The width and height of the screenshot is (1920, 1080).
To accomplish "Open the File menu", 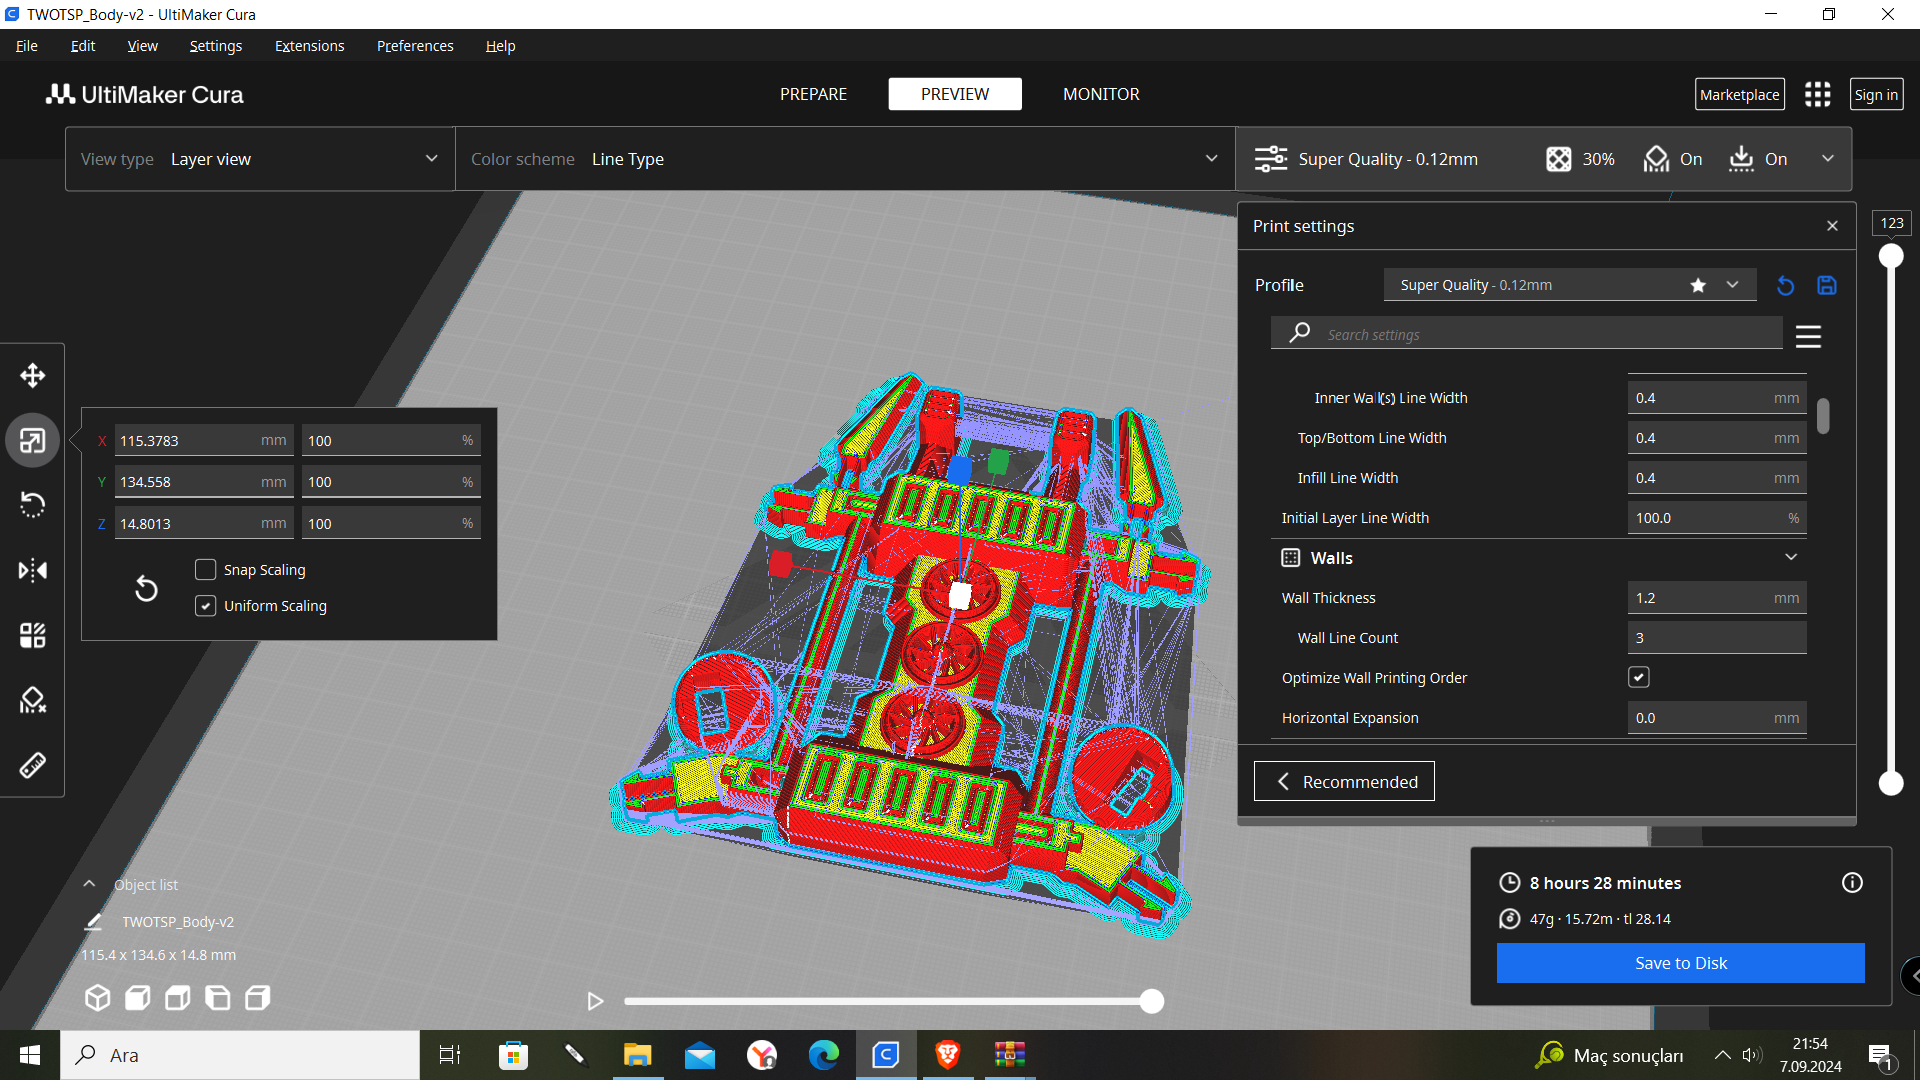I will [27, 46].
